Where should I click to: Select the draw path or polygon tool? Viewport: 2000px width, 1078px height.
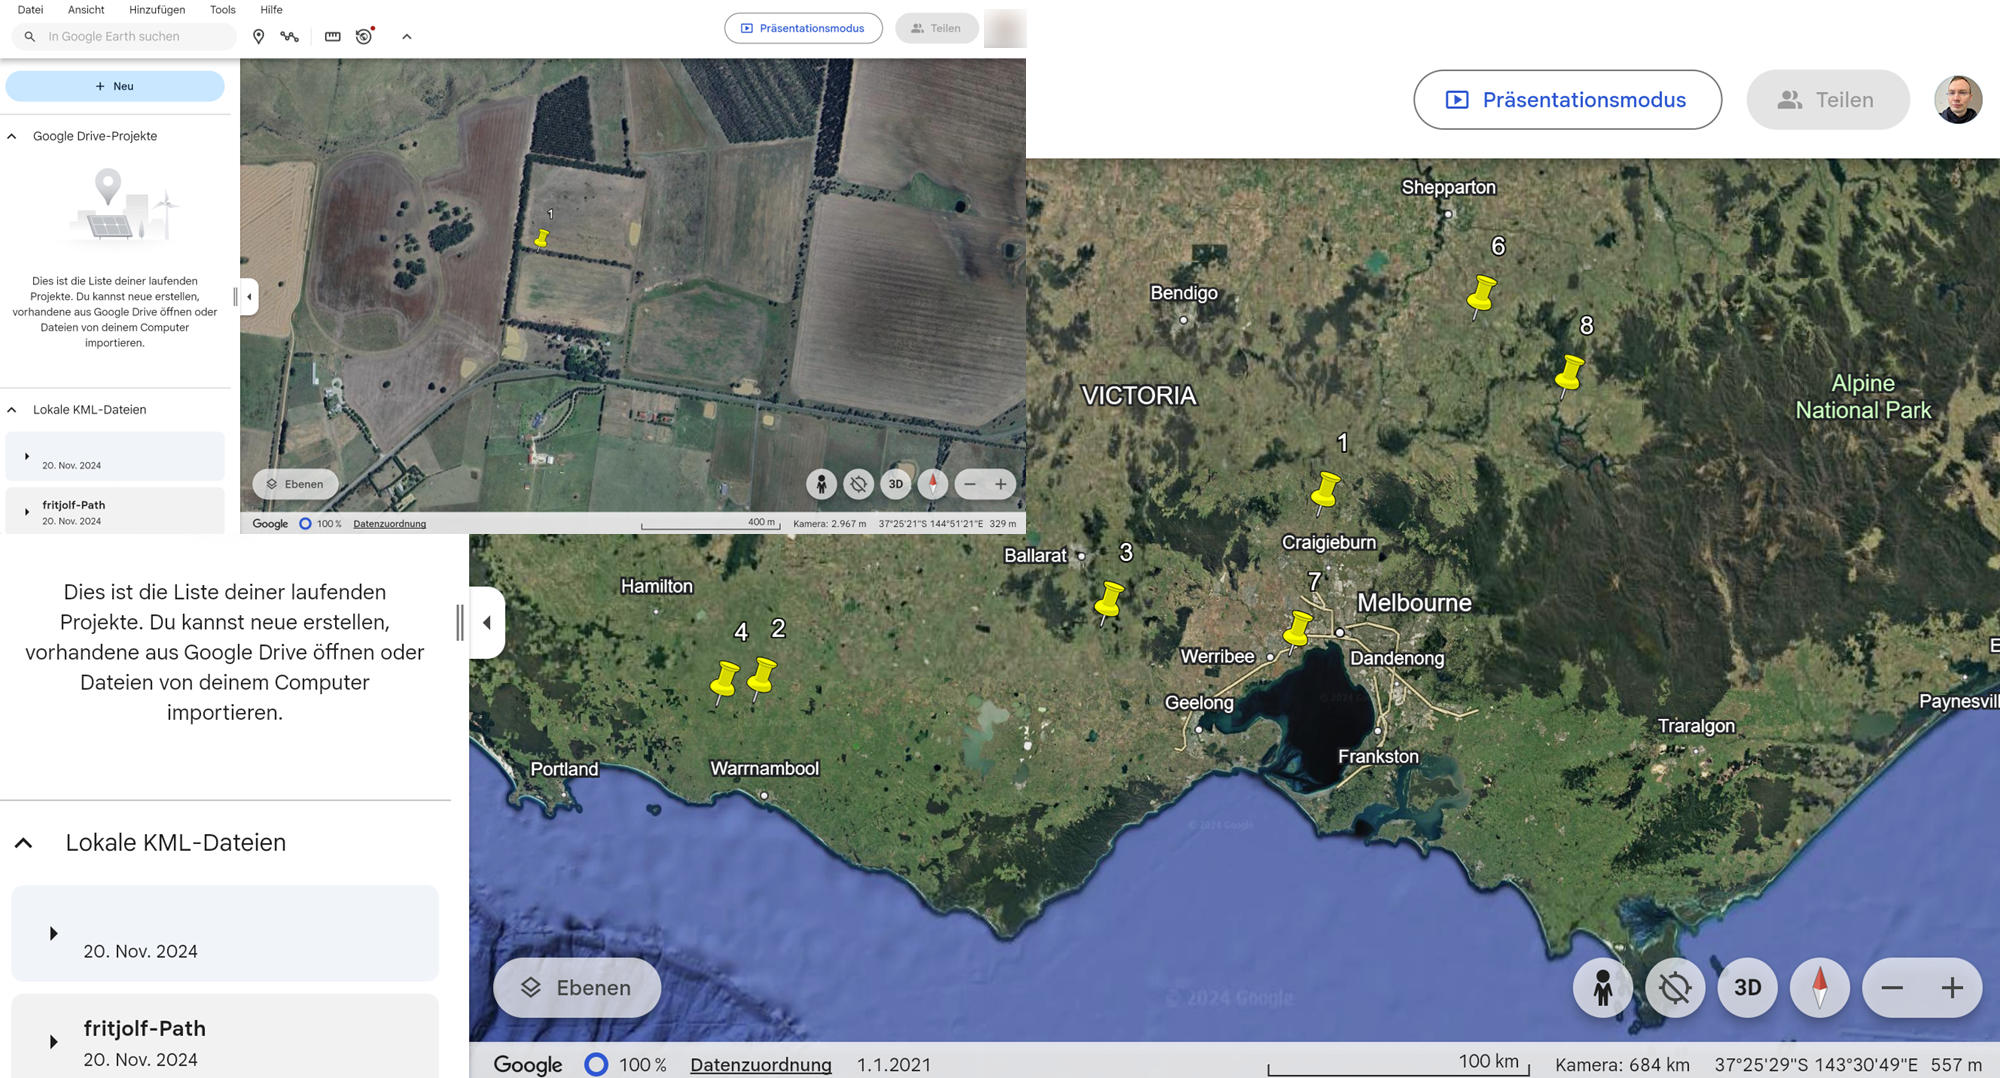290,37
